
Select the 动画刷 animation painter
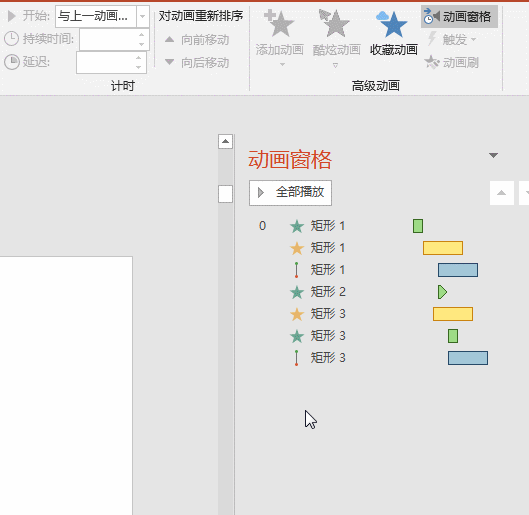pyautogui.click(x=451, y=62)
